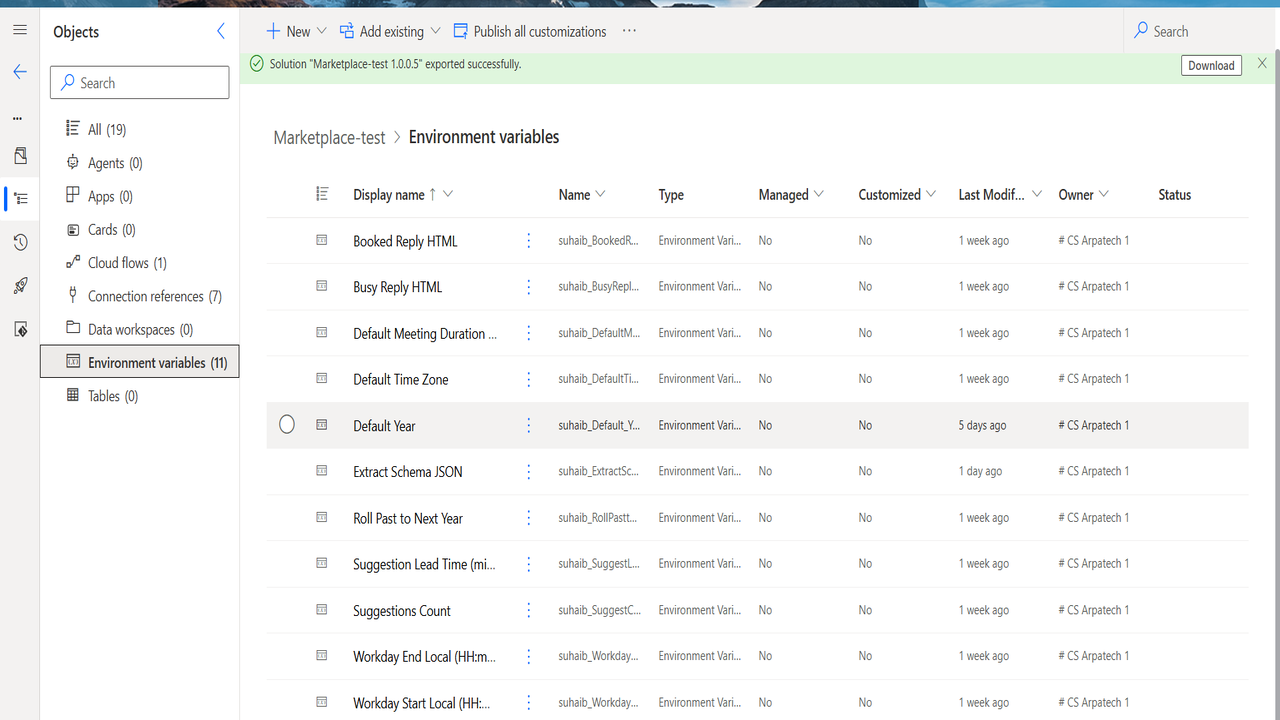Open more actions for Default Year

(x=529, y=425)
